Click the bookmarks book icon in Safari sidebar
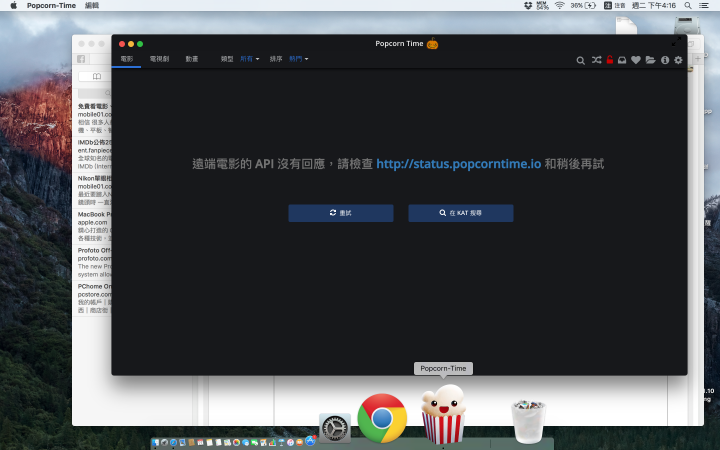720x450 pixels. coord(96,76)
